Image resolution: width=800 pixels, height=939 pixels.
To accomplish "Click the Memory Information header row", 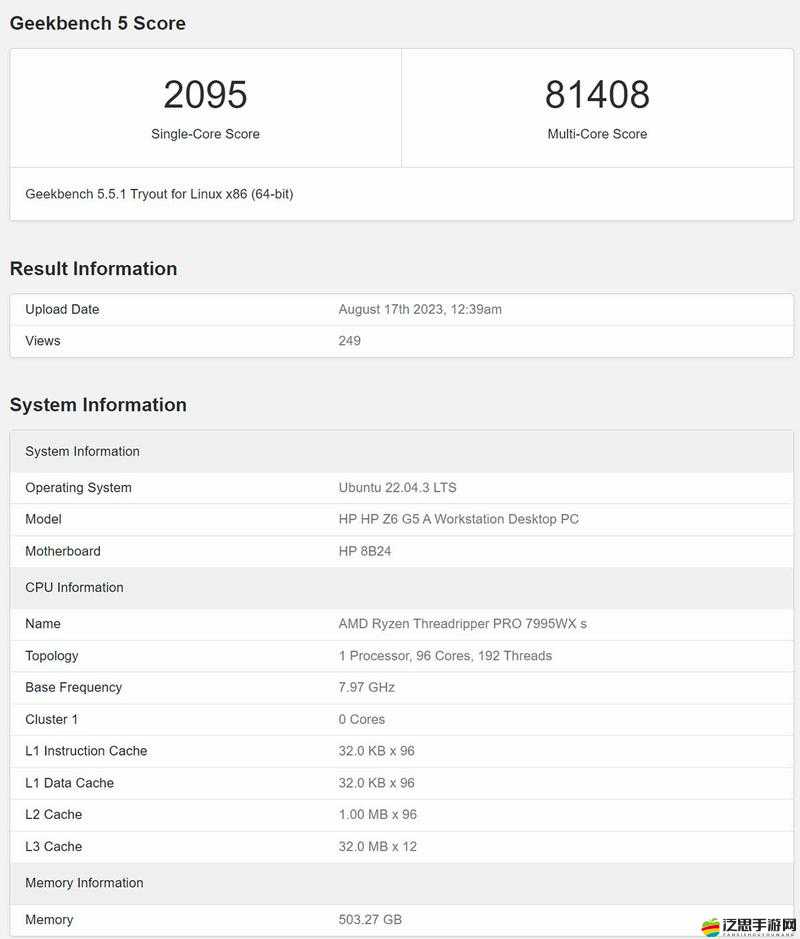I will [x=402, y=883].
